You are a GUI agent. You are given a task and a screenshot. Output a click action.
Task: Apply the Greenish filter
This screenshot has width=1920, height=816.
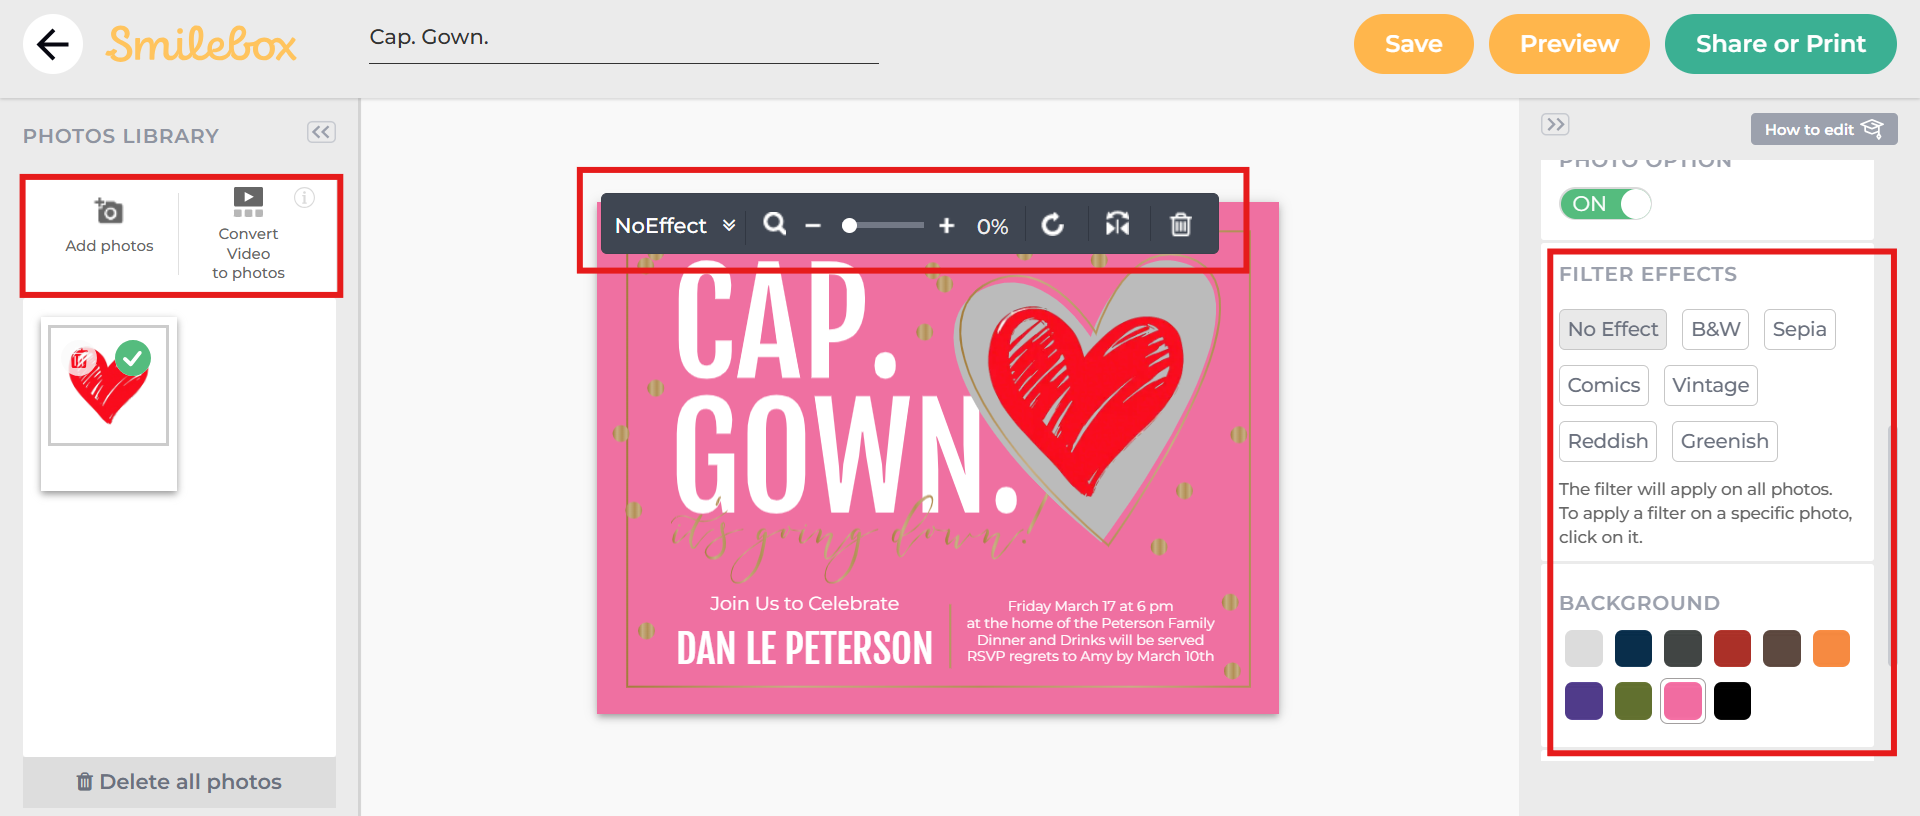(x=1724, y=441)
